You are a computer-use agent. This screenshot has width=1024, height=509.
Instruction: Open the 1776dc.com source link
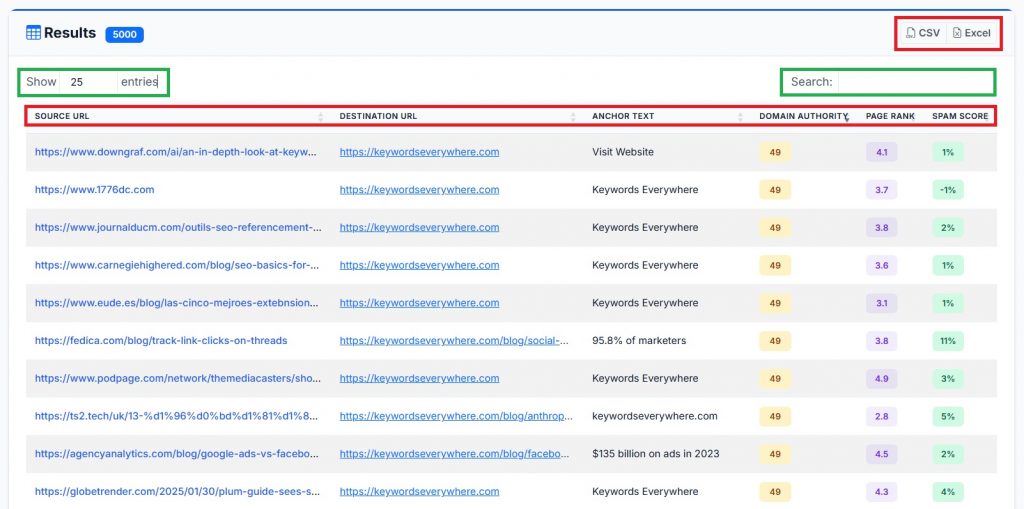[x=94, y=190]
